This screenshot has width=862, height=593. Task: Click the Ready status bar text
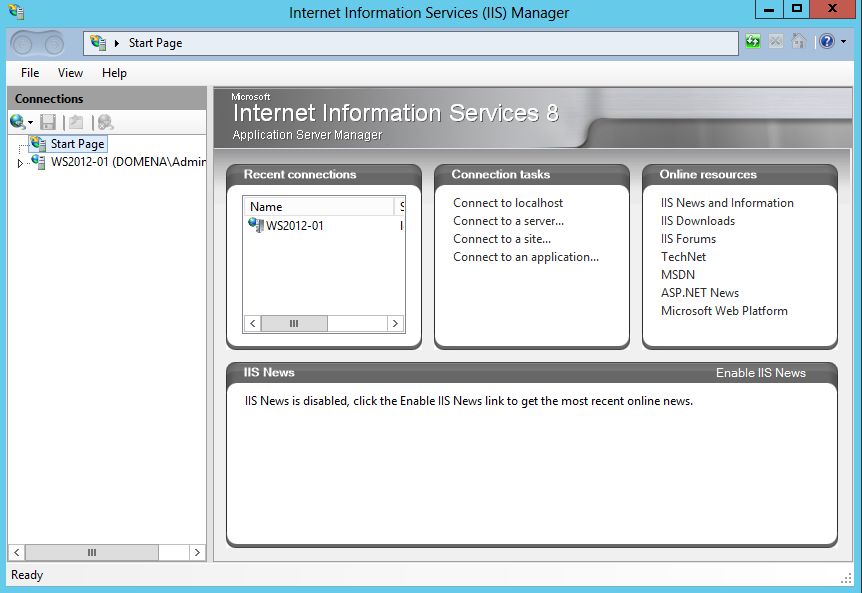point(27,575)
